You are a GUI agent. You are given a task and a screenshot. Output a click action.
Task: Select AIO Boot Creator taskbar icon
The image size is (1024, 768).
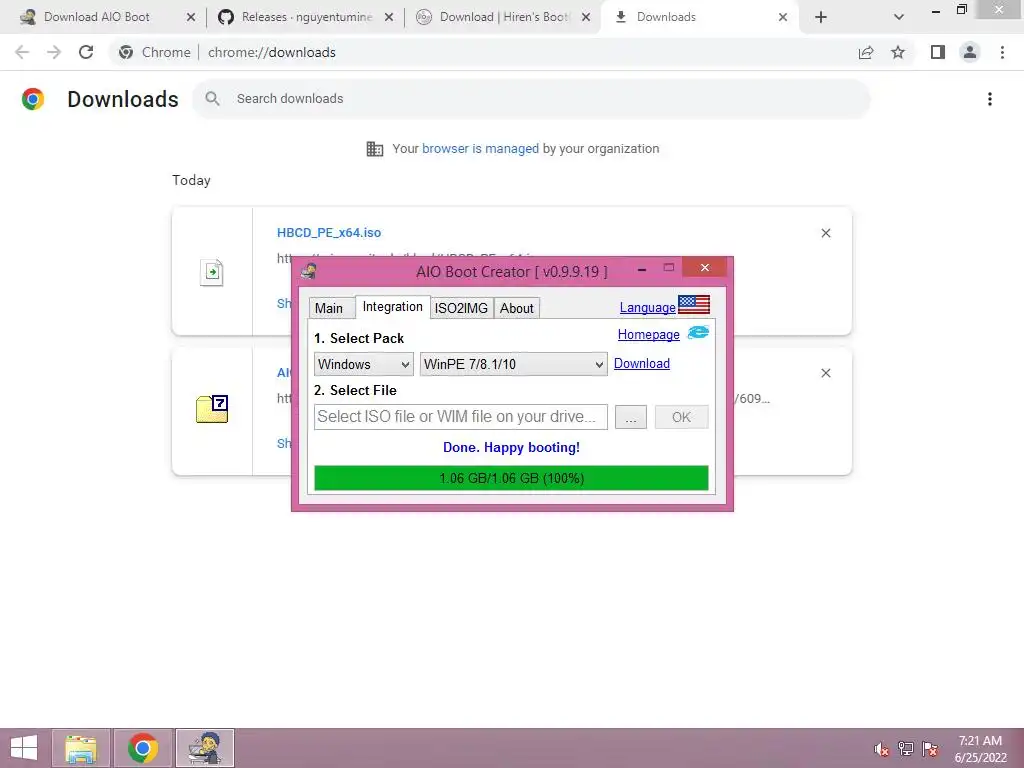pos(204,748)
